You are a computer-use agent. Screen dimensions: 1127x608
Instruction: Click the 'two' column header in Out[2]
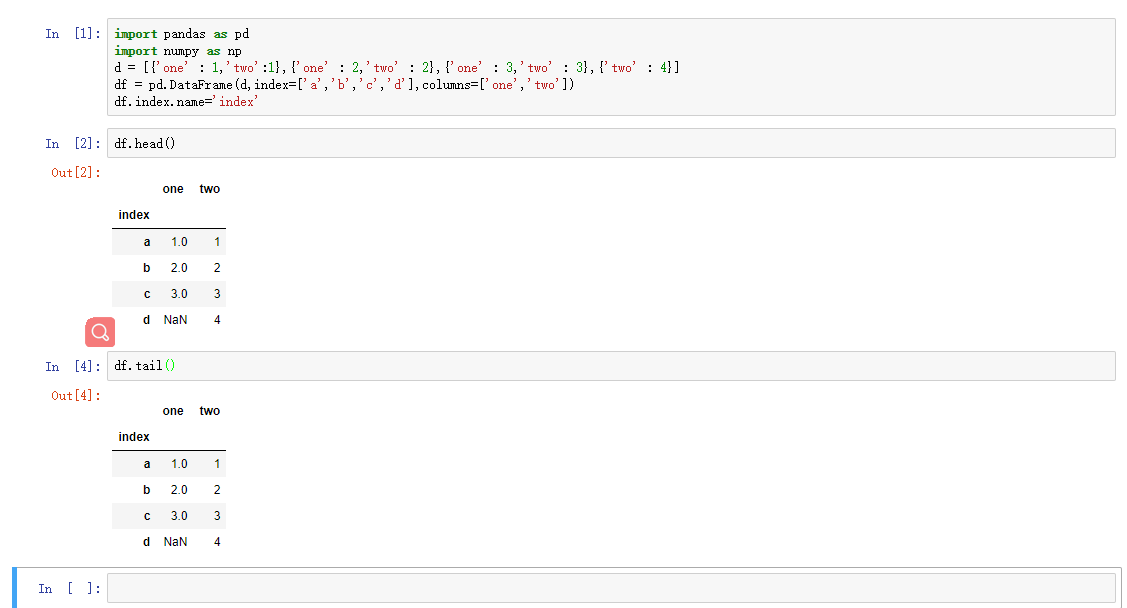point(210,189)
